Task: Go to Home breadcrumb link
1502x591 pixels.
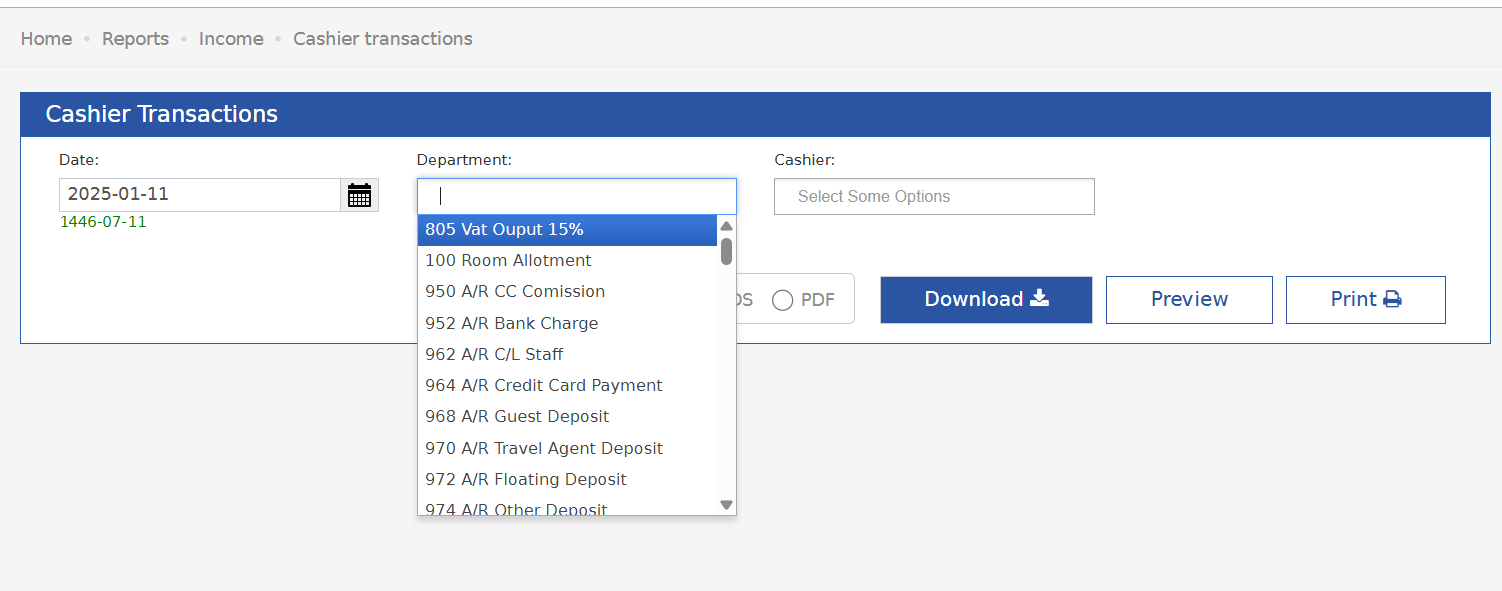Action: coord(46,39)
